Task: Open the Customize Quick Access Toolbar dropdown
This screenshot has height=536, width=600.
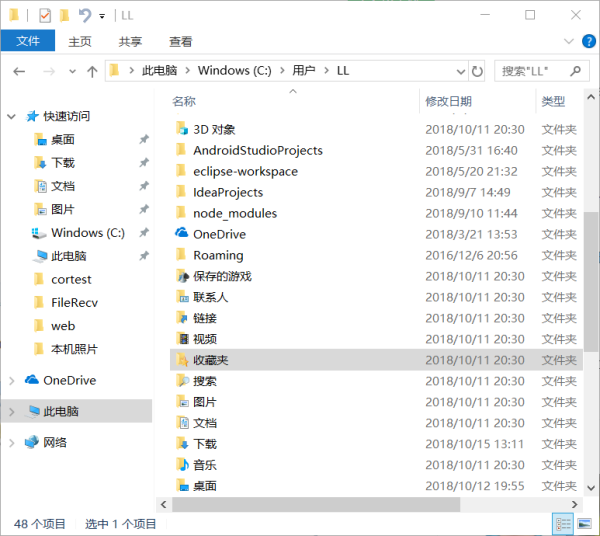Action: click(102, 16)
